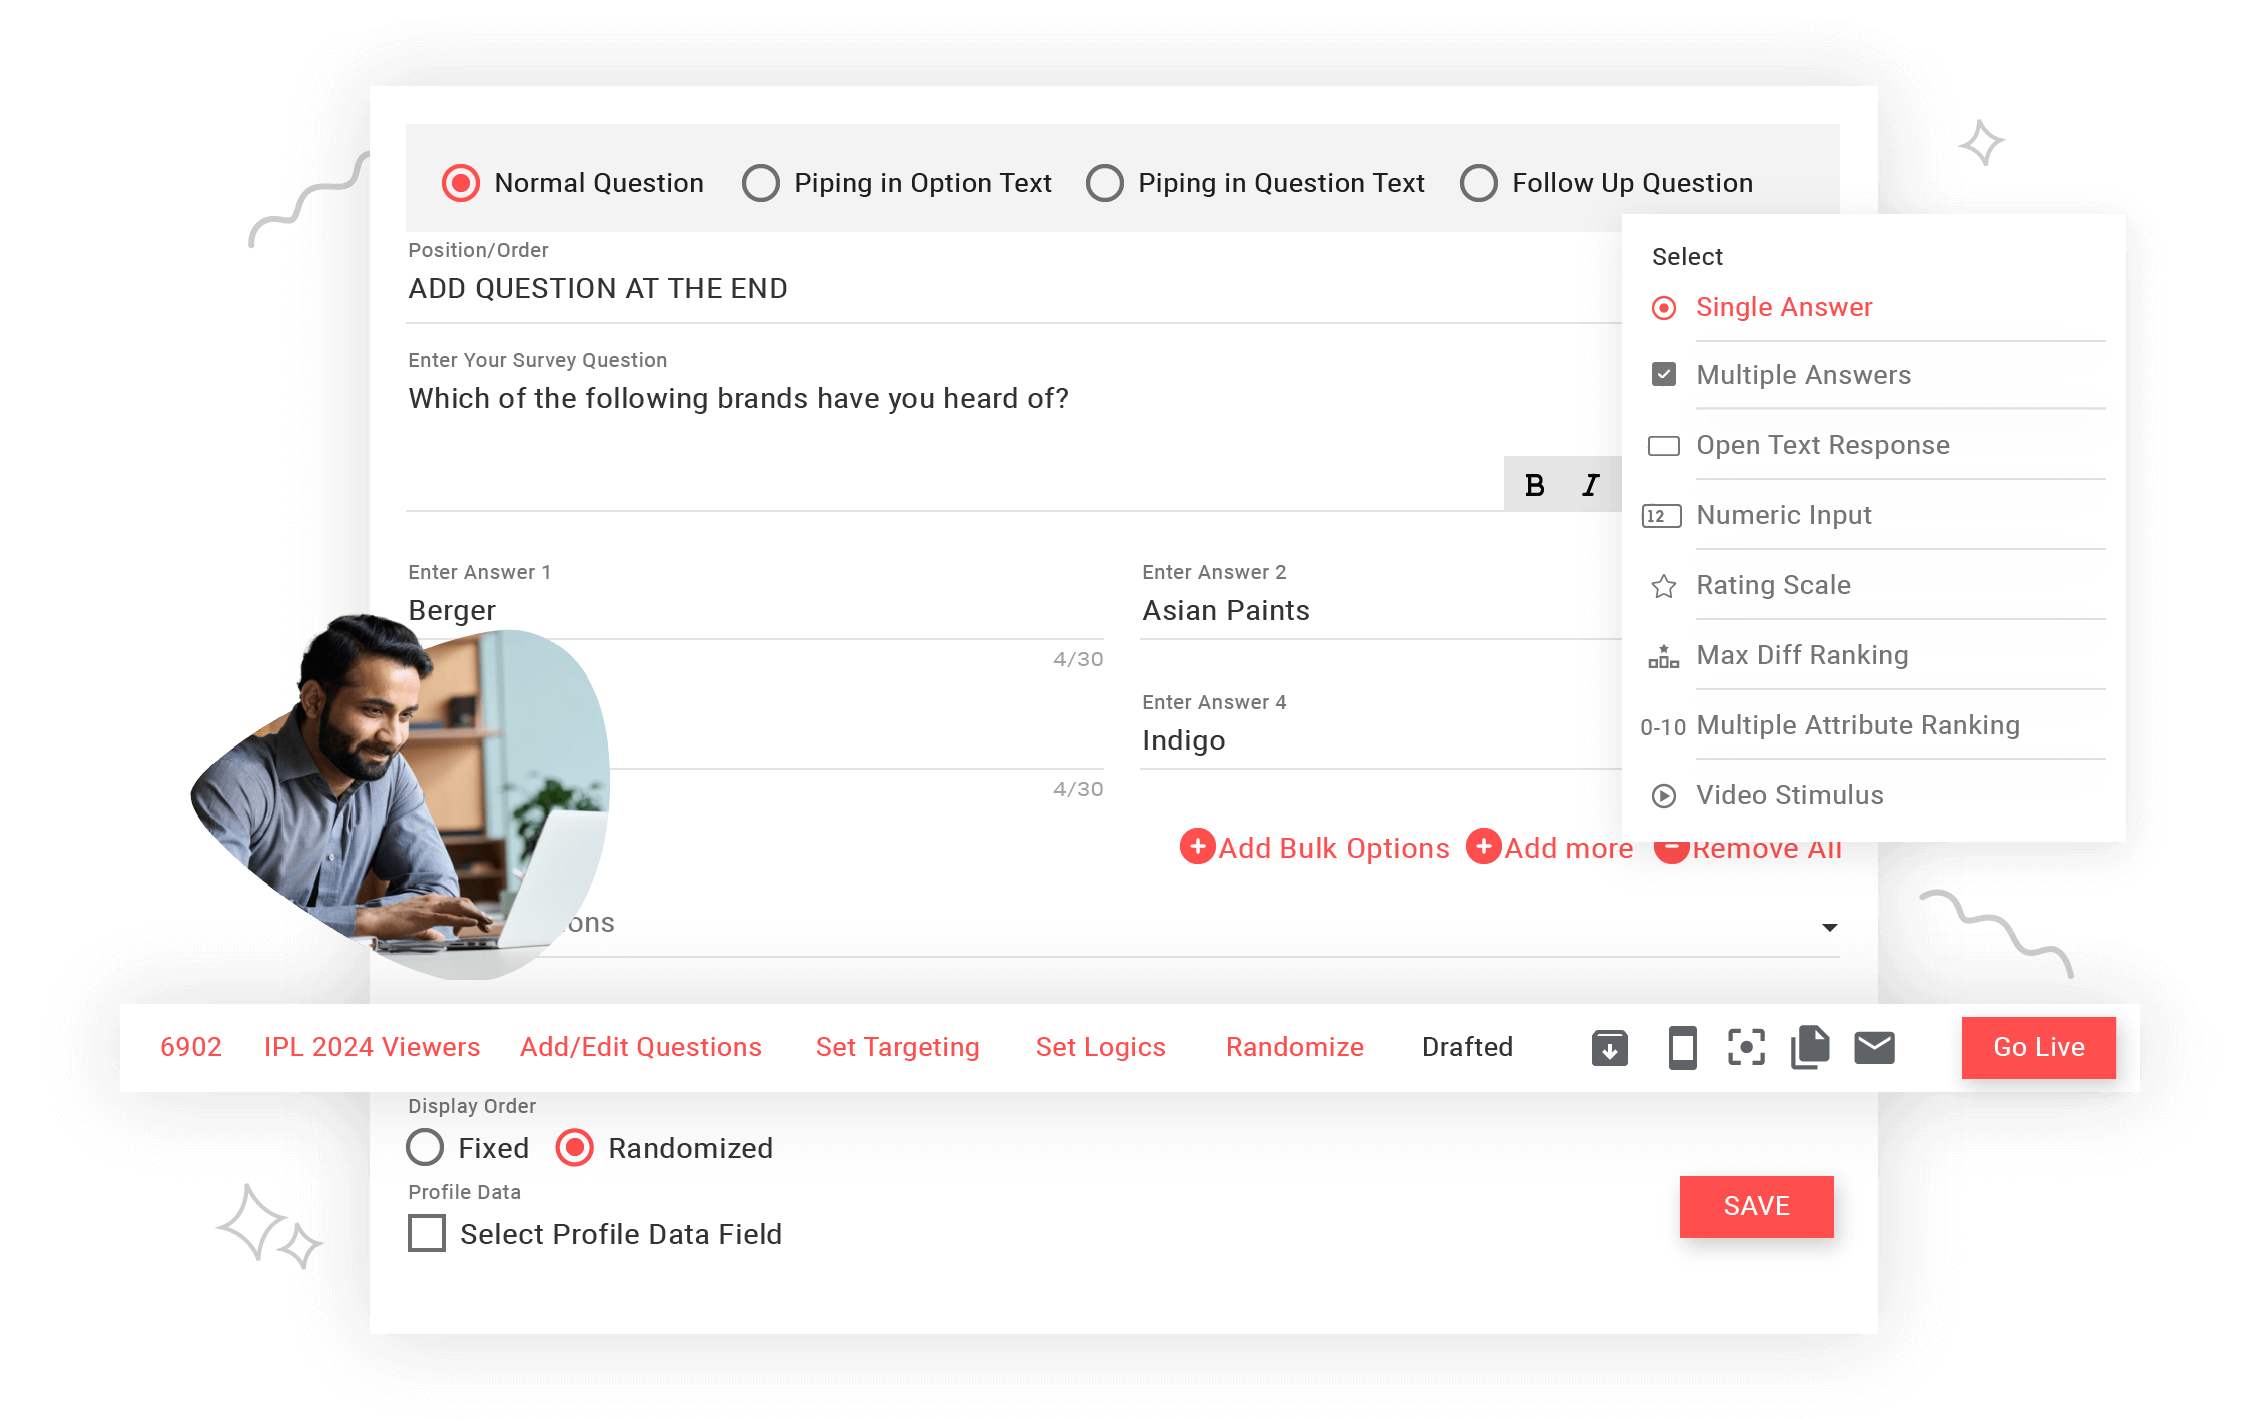Open mobile preview device icon
Screen dimensions: 2260x1420
pos(1682,1048)
